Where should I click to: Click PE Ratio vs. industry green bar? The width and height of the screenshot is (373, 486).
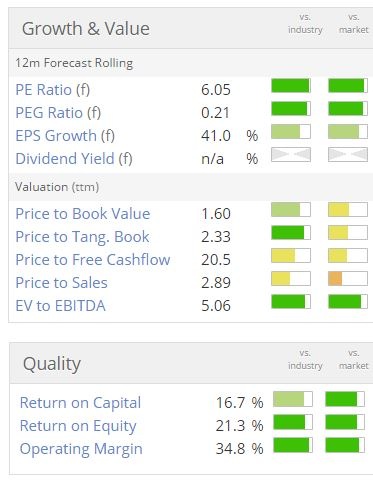point(291,86)
